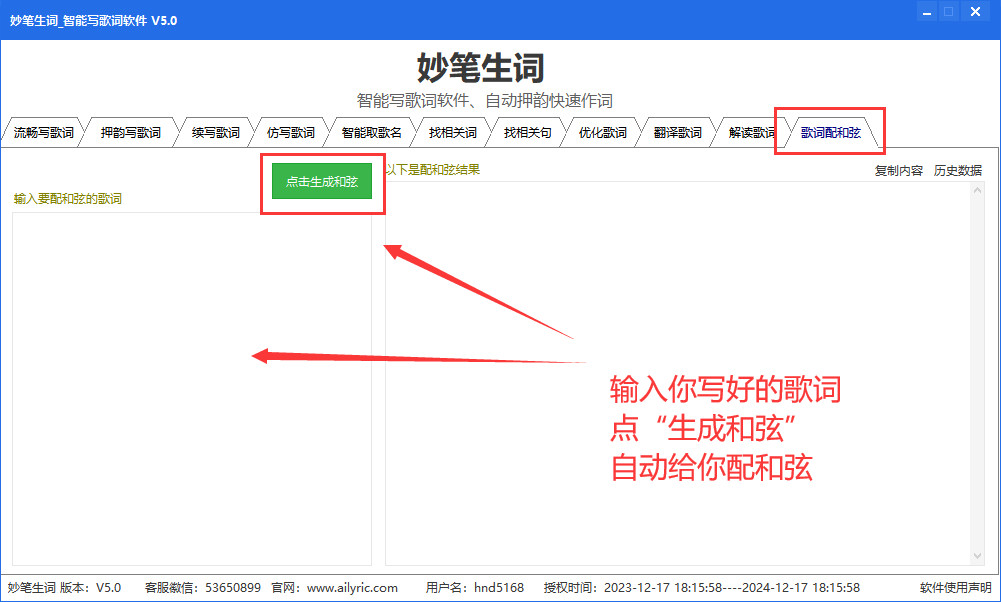1001x602 pixels.
Task: Click the lyrics input text area
Action: tap(192, 389)
